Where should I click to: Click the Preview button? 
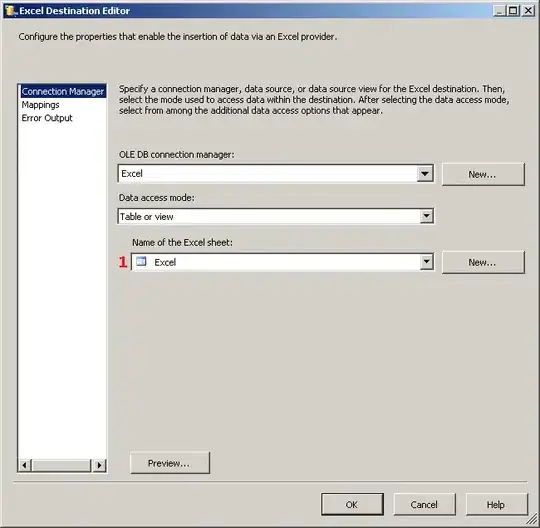click(x=170, y=463)
